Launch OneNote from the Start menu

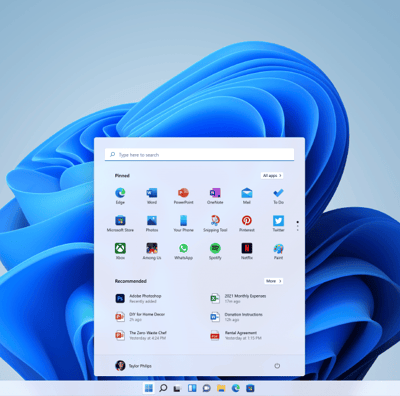click(215, 196)
